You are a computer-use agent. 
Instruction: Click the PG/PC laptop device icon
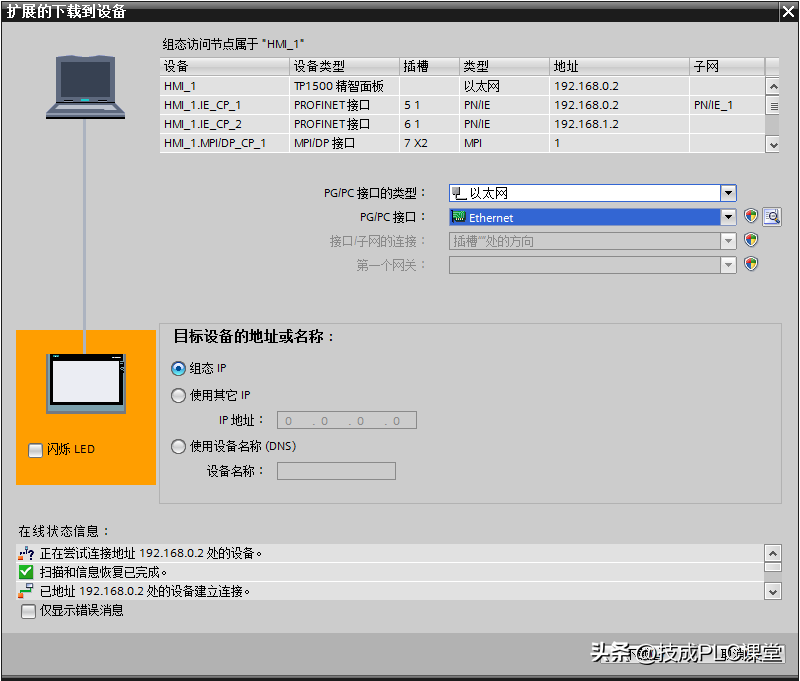click(84, 88)
